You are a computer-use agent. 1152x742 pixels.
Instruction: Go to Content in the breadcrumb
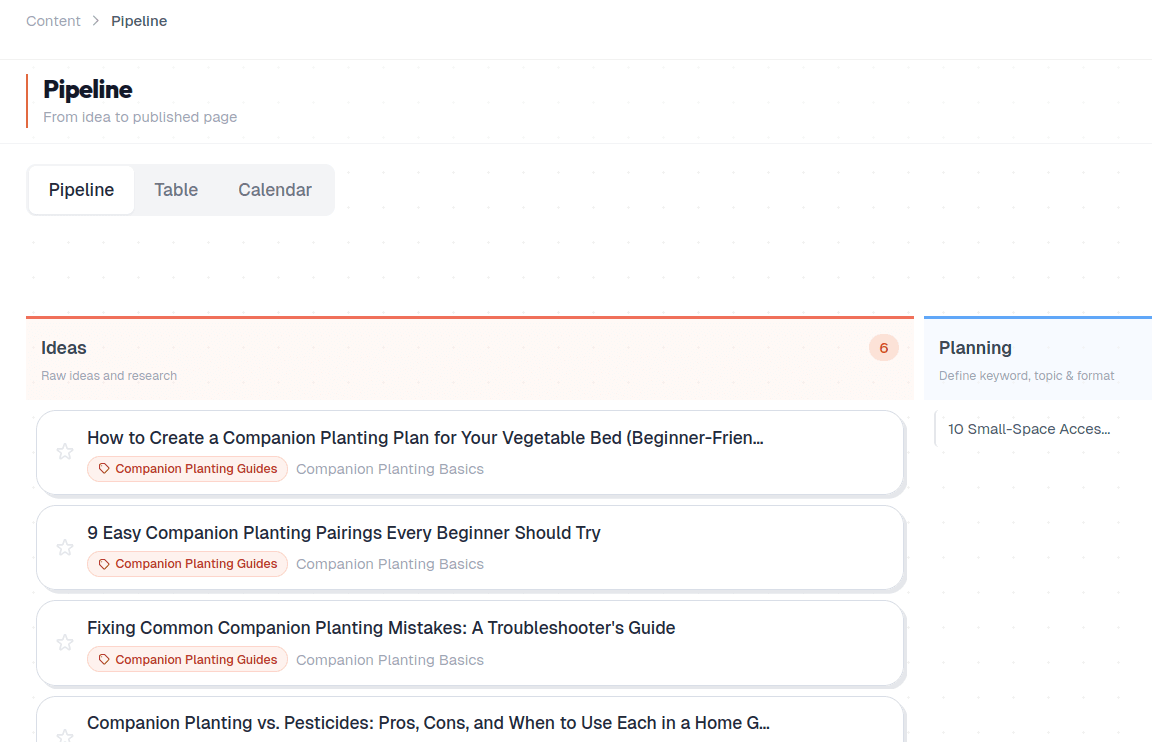point(53,21)
